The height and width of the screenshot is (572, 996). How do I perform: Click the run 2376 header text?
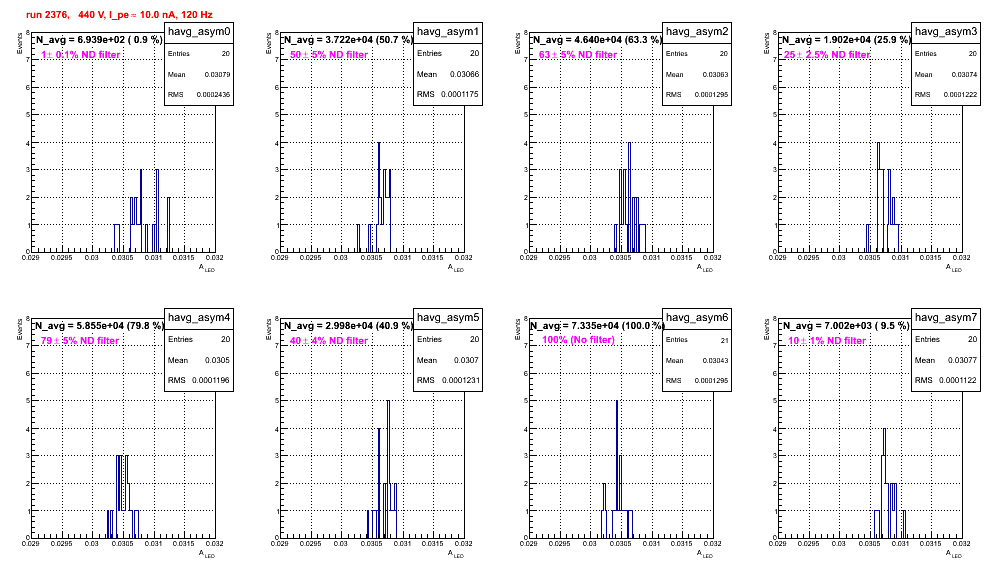tap(119, 15)
